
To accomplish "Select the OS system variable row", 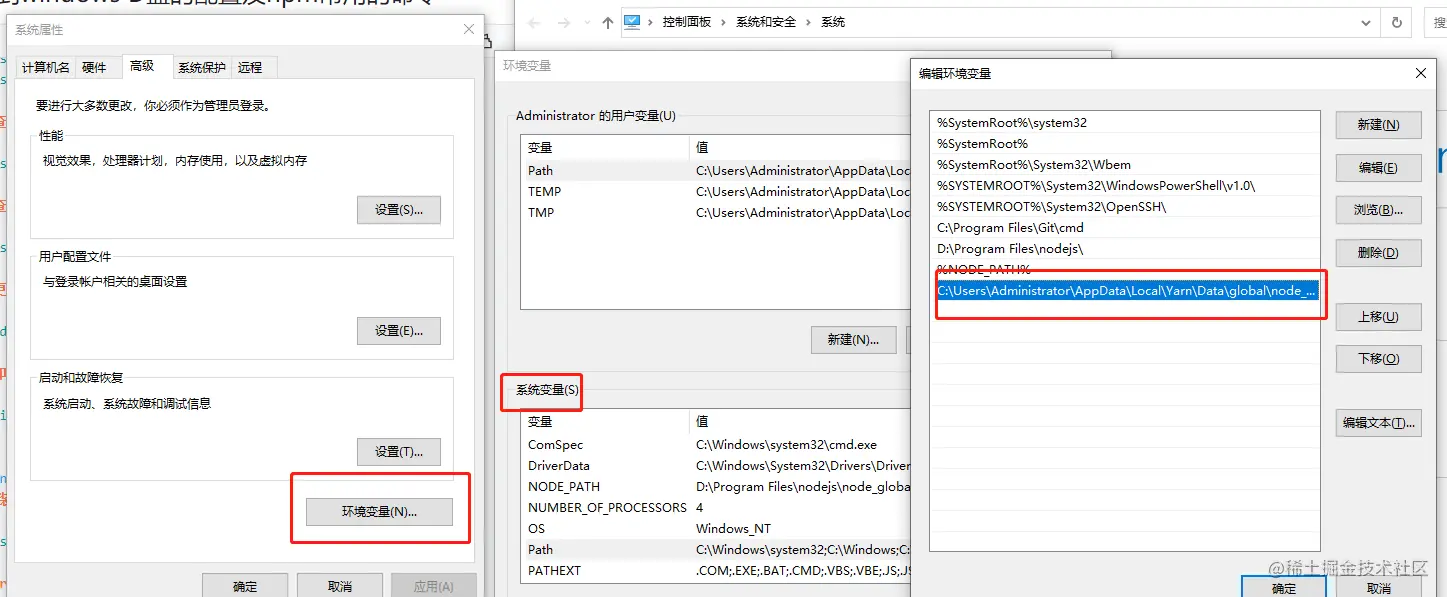I will 716,528.
